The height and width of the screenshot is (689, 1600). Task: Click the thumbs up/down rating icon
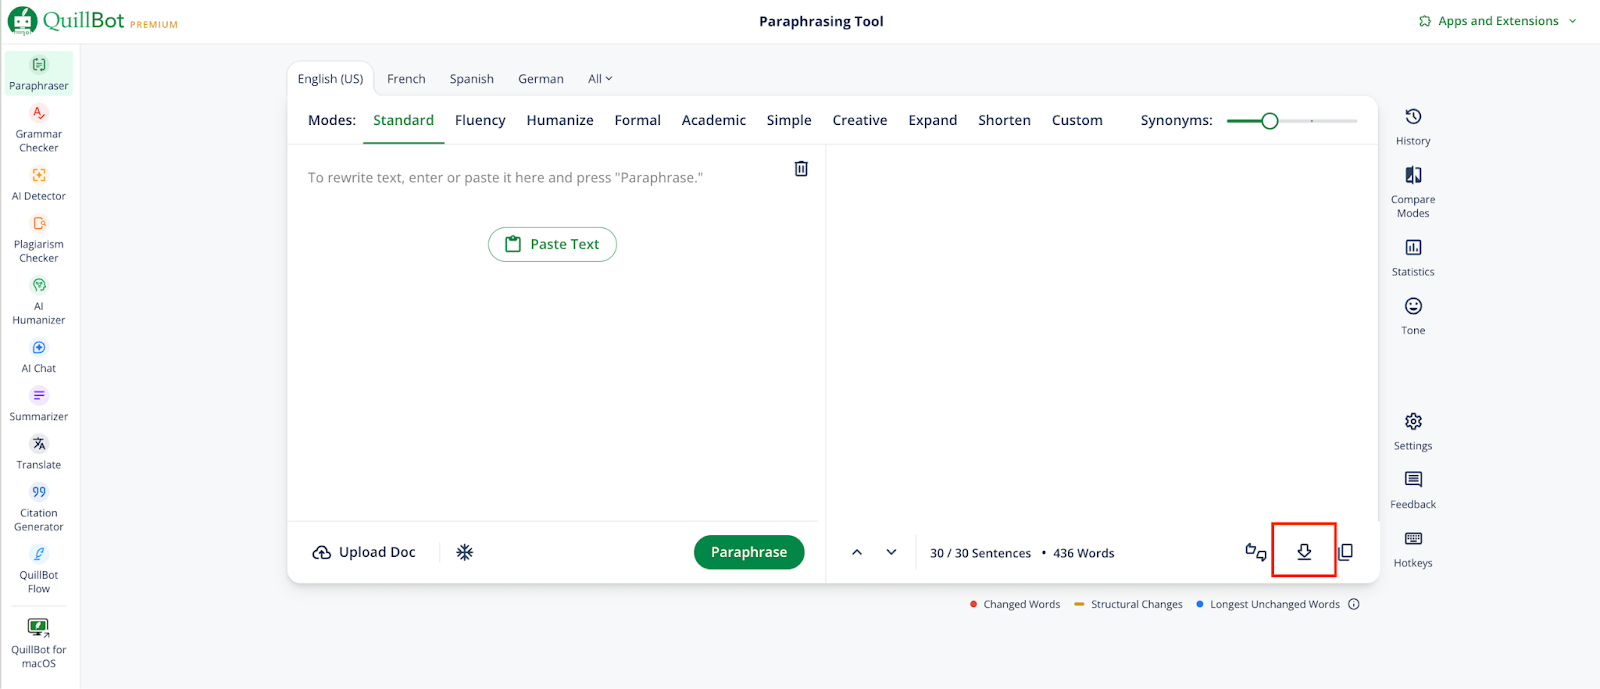tap(1256, 552)
